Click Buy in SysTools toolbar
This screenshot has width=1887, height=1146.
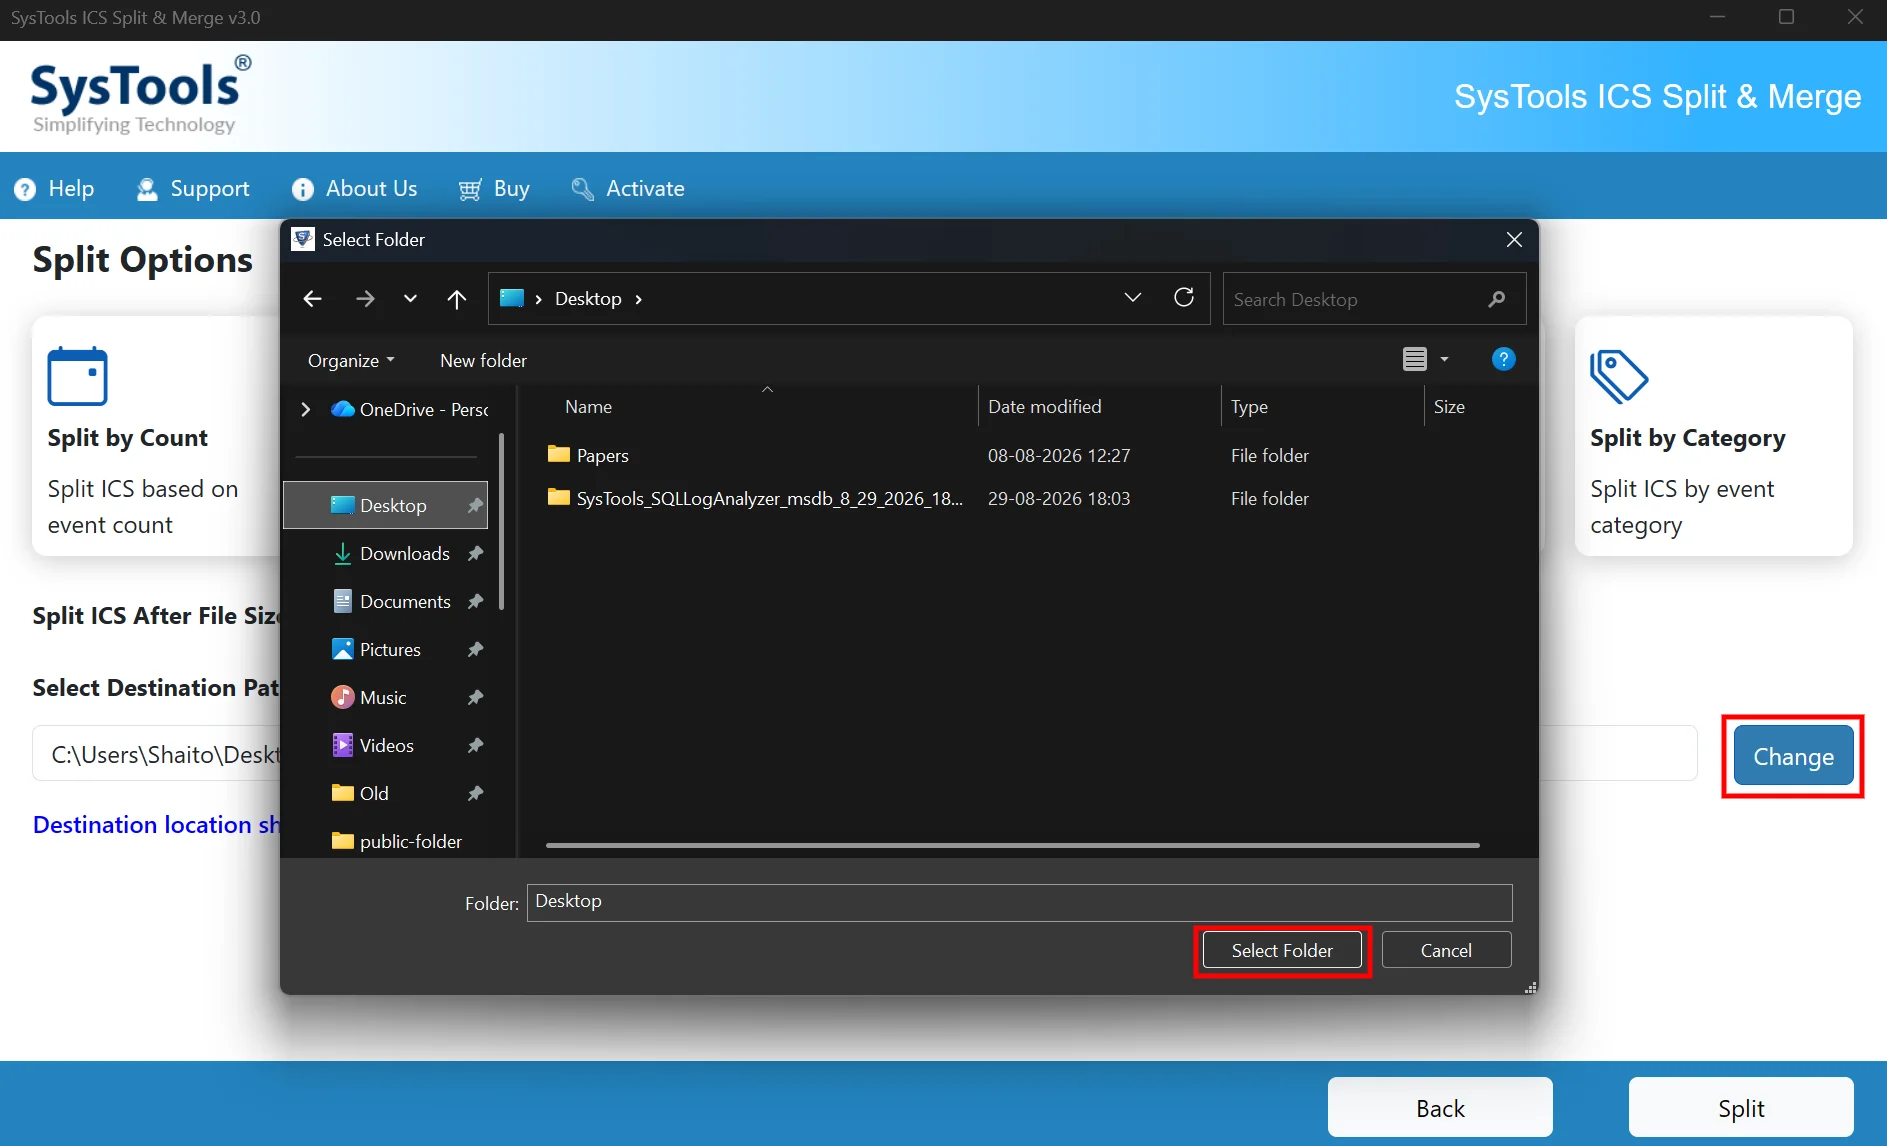pyautogui.click(x=494, y=188)
